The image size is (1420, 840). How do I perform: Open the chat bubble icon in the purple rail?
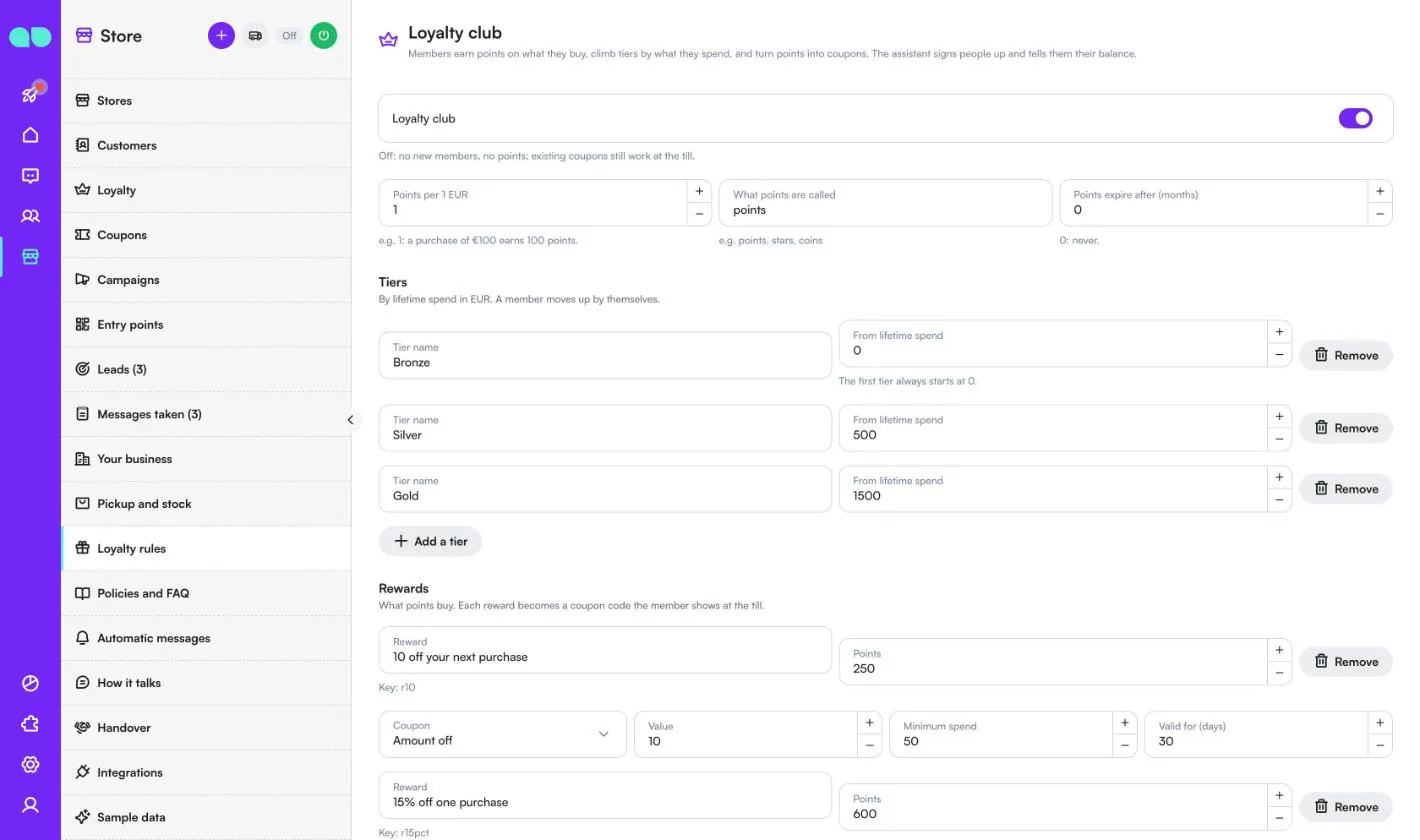30,176
